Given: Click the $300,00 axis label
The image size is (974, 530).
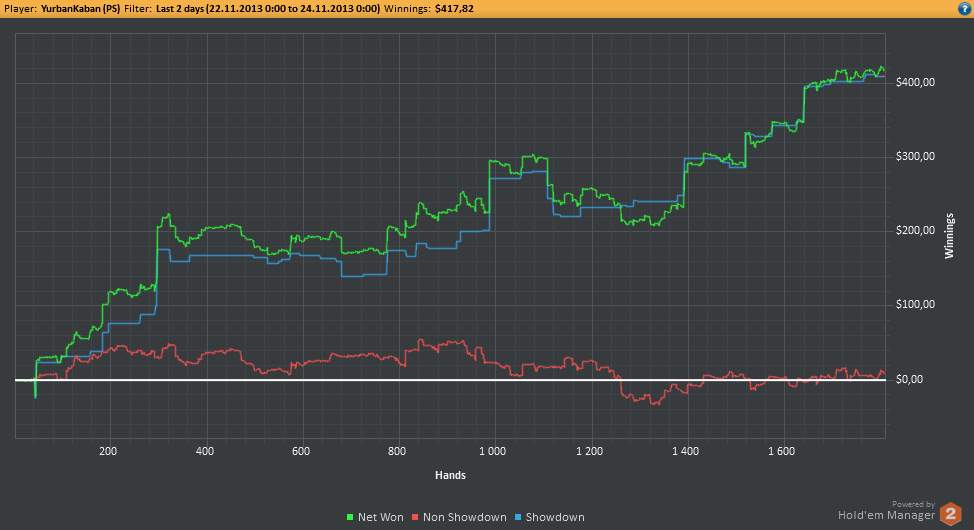Looking at the screenshot, I should [x=915, y=157].
